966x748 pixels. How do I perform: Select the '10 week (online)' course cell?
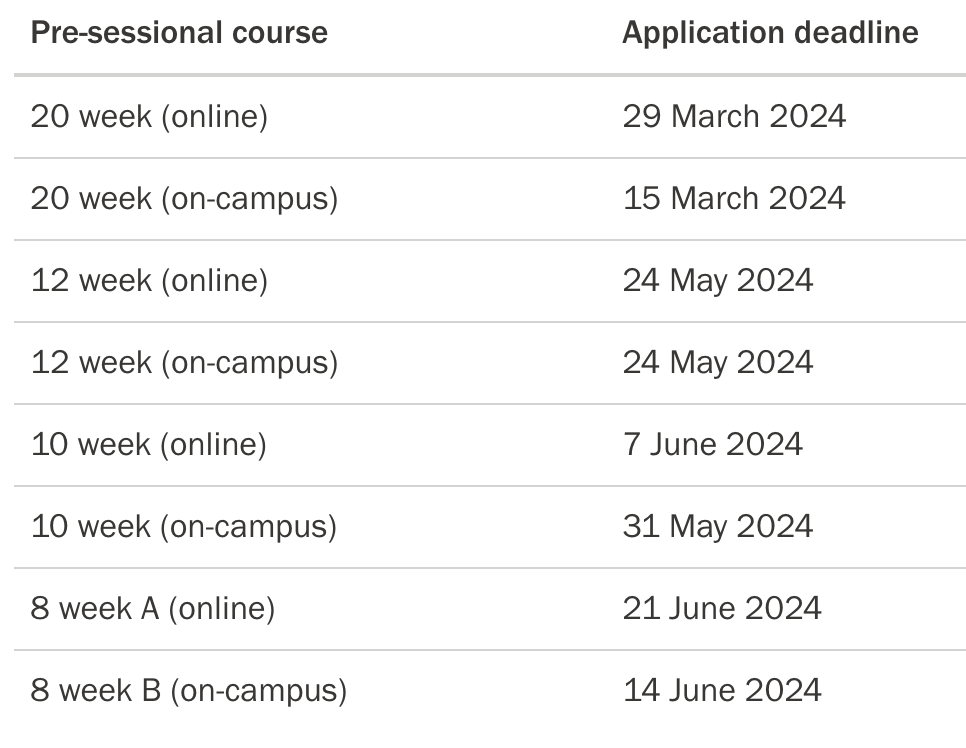tap(149, 445)
